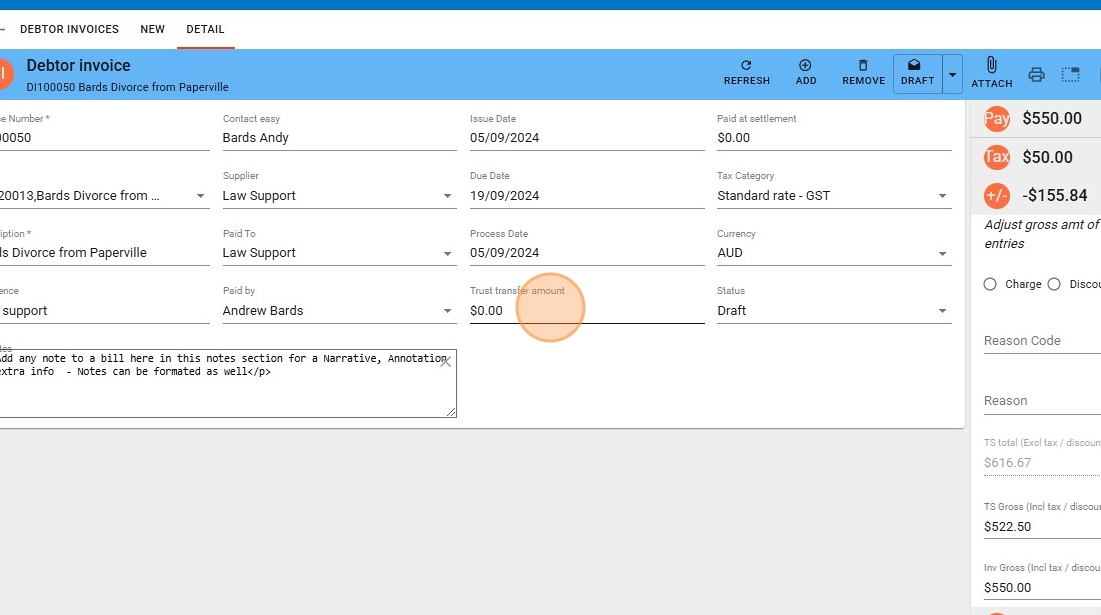Click the Add toolbar icon
The width and height of the screenshot is (1101, 615).
805,65
